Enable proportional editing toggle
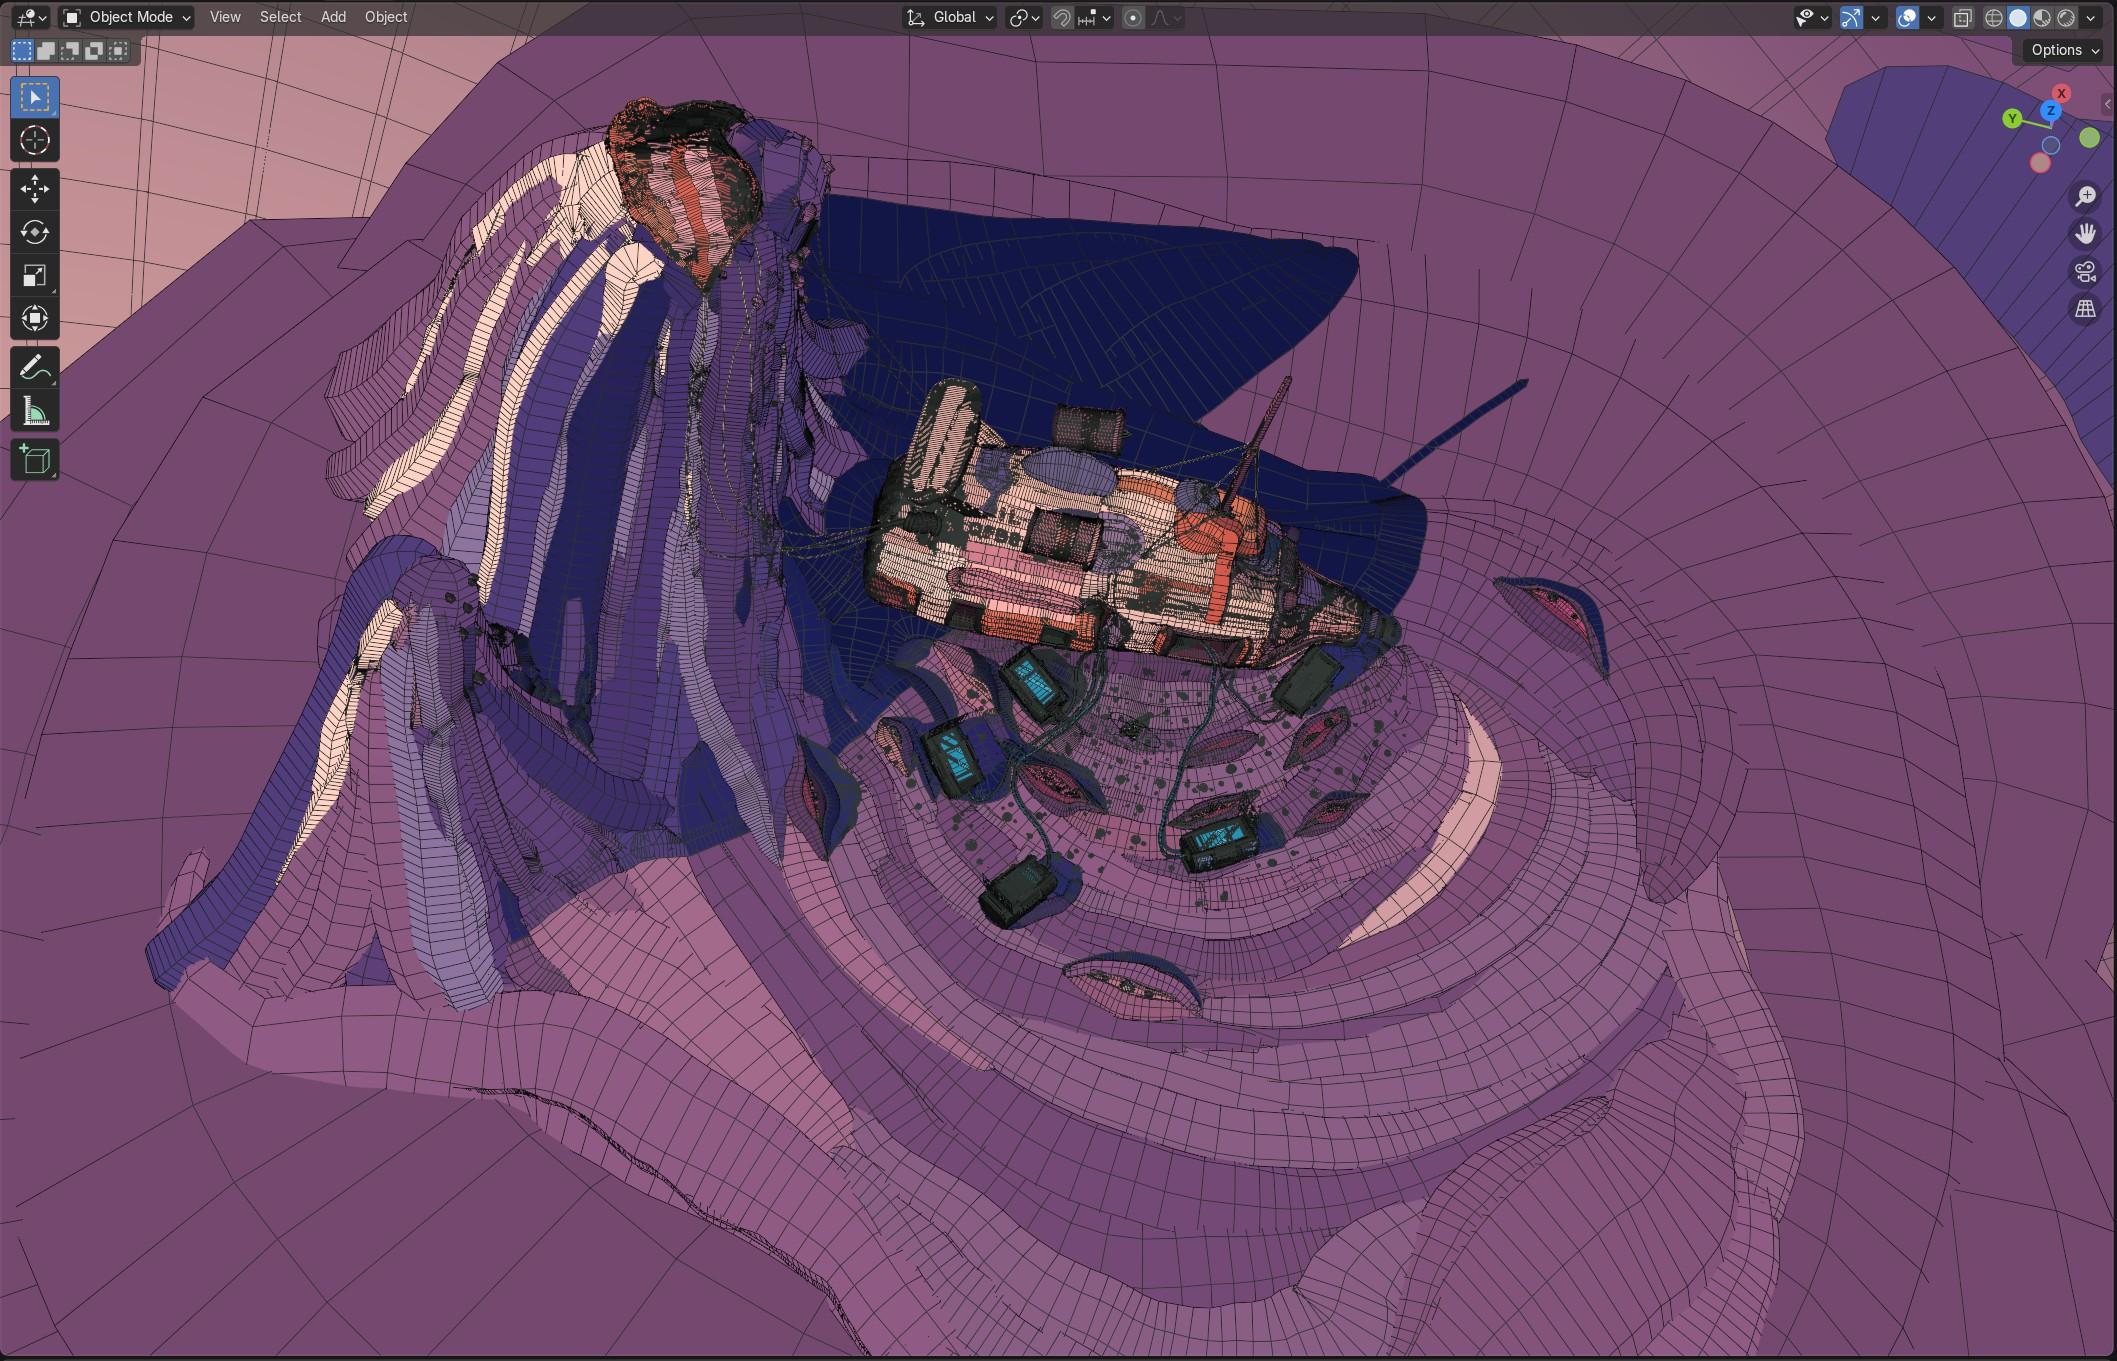The width and height of the screenshot is (2117, 1361). point(1133,18)
